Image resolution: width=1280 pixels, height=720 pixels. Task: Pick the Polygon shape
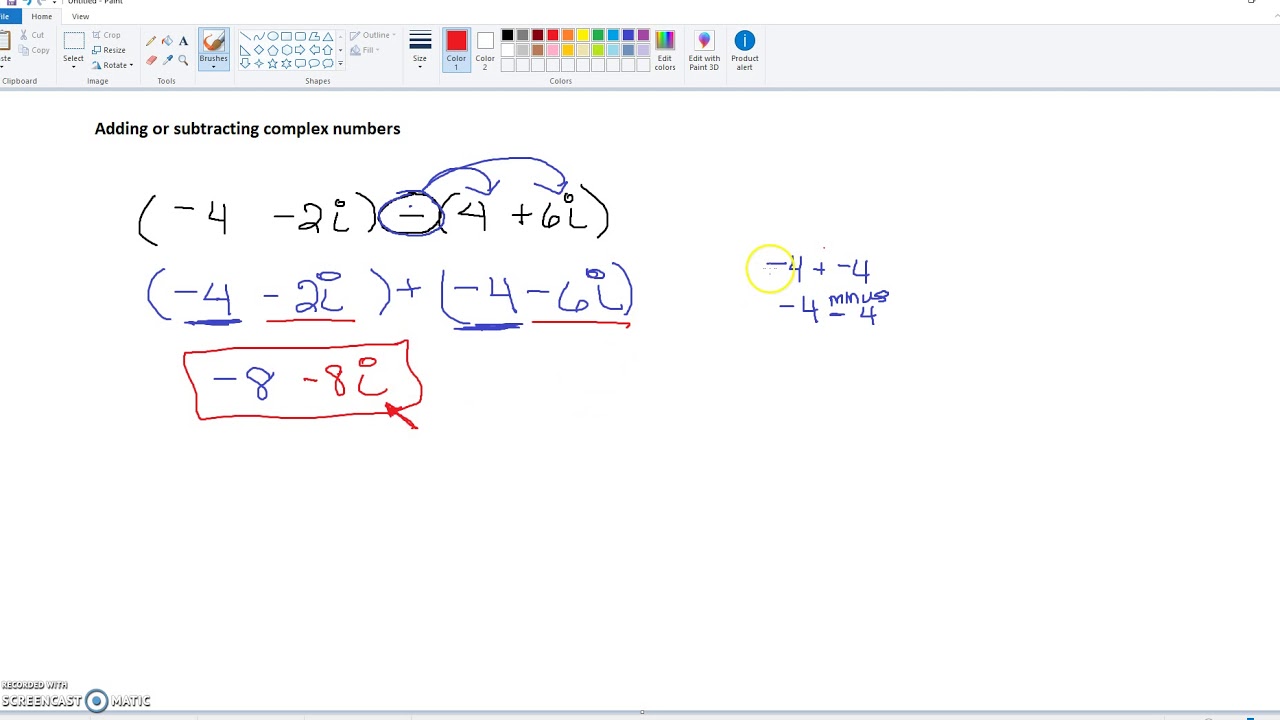coord(314,36)
